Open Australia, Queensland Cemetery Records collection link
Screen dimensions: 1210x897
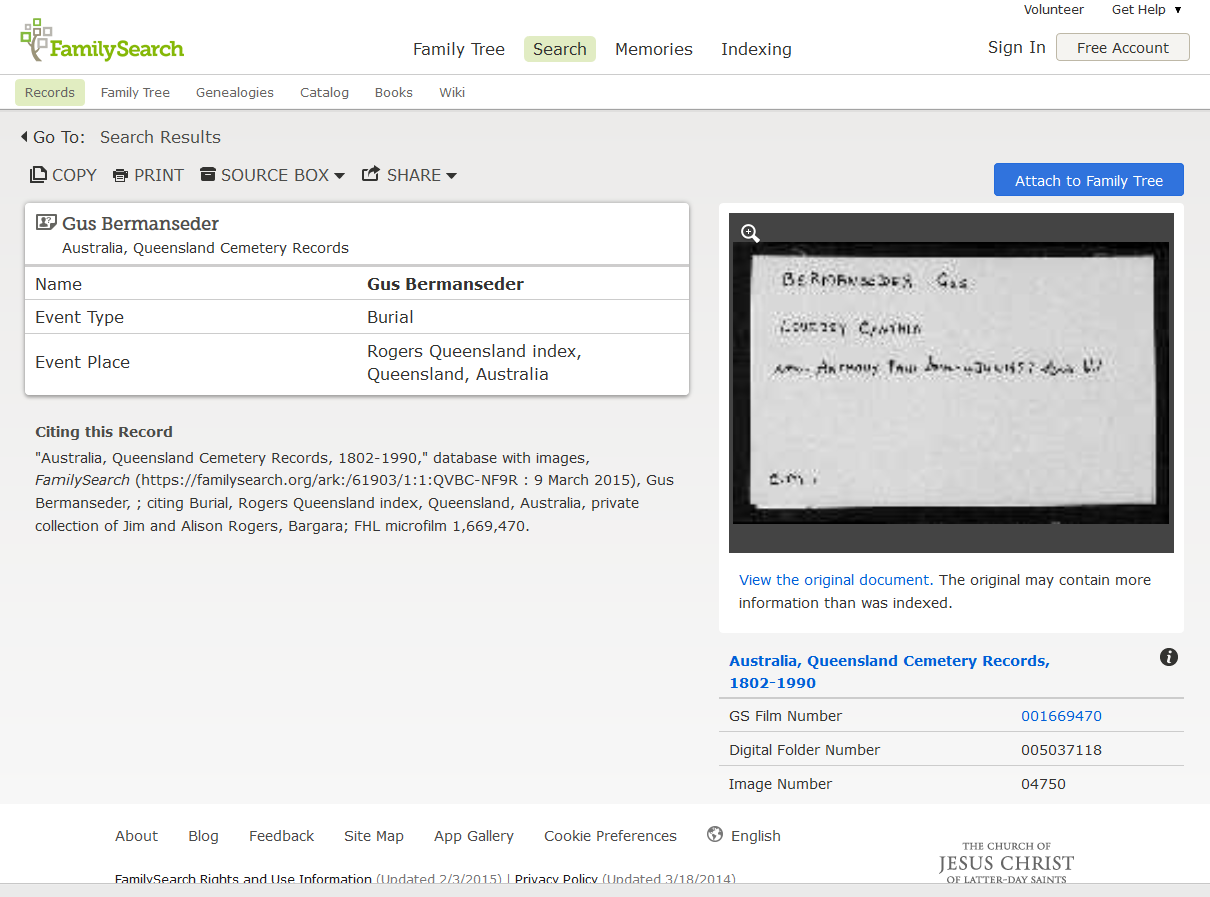(x=889, y=672)
